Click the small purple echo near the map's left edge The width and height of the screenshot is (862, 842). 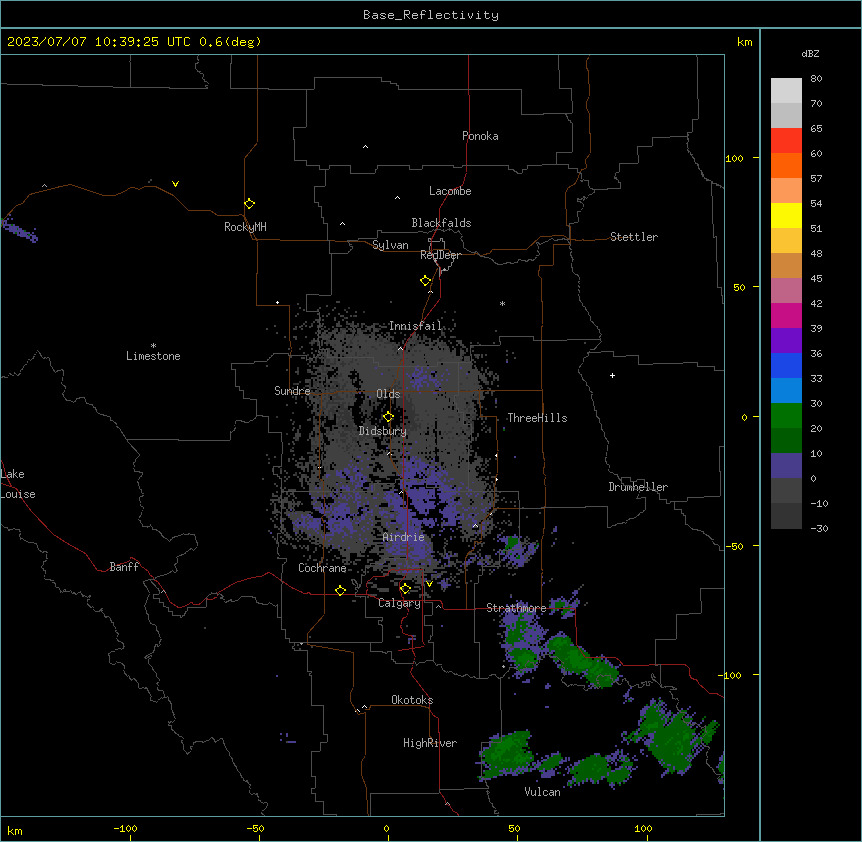(x=20, y=229)
